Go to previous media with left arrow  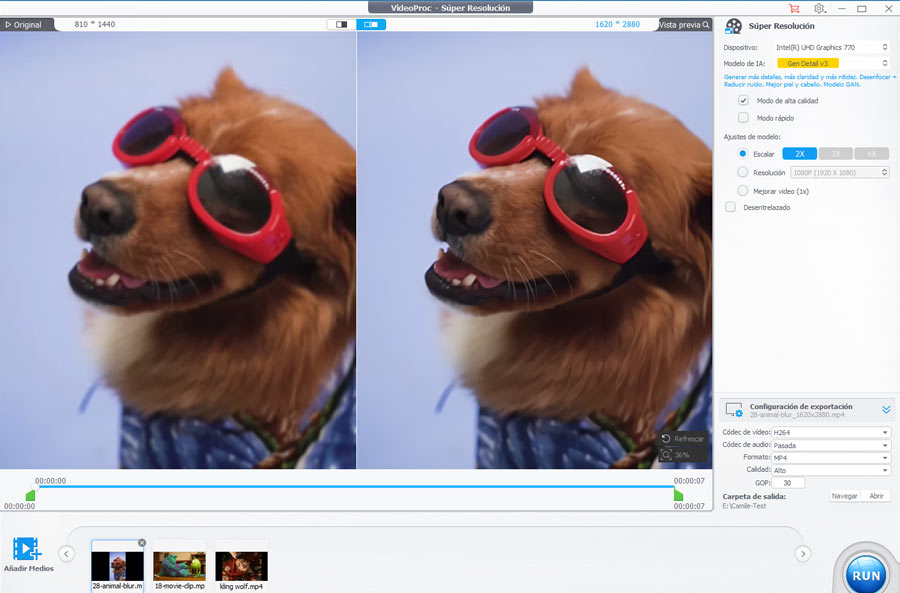point(67,554)
